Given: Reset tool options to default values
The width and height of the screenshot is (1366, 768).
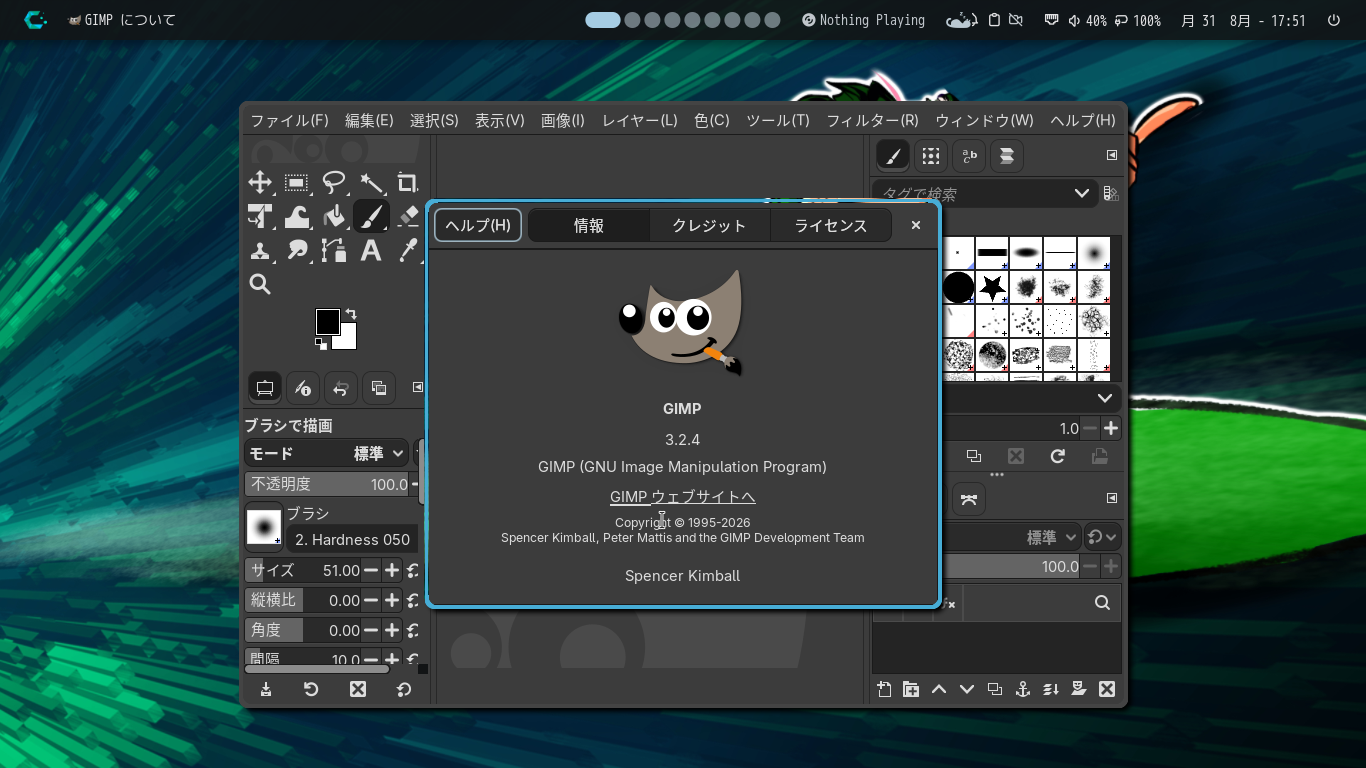Looking at the screenshot, I should point(403,689).
